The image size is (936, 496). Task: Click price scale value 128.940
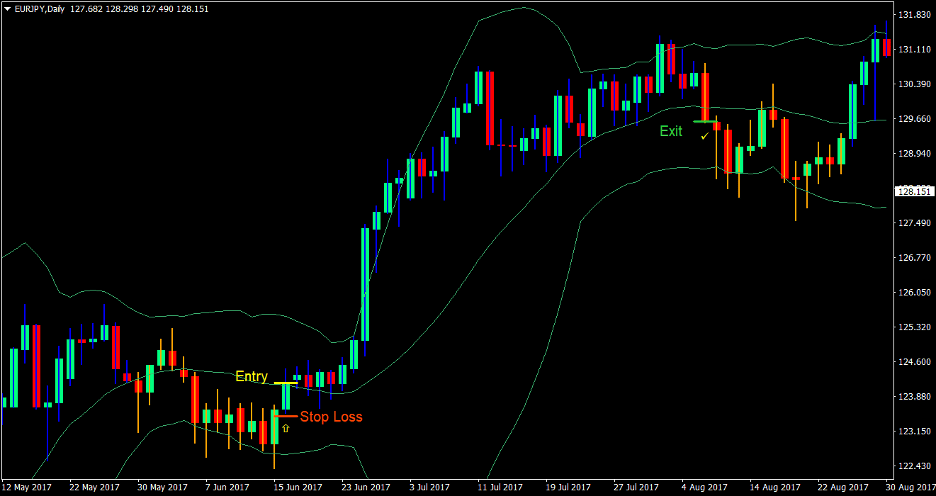coord(914,153)
